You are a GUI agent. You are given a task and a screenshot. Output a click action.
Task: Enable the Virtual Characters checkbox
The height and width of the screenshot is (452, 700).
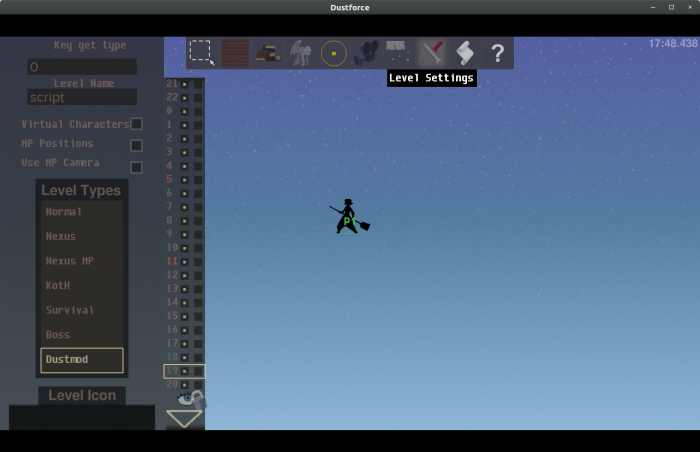[137, 124]
